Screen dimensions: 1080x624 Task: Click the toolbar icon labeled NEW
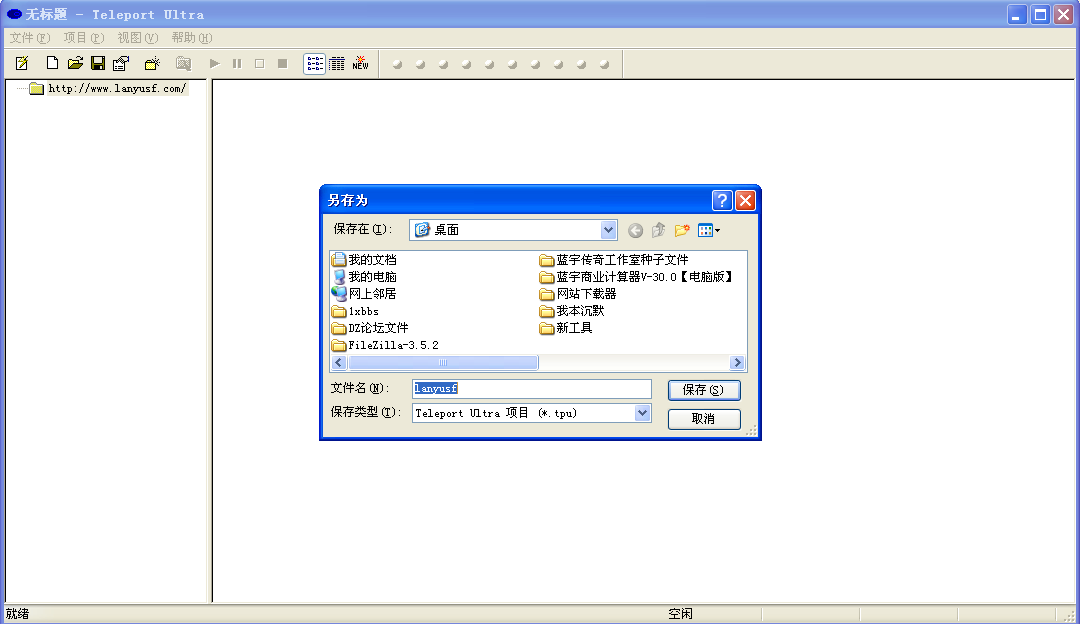[x=360, y=64]
